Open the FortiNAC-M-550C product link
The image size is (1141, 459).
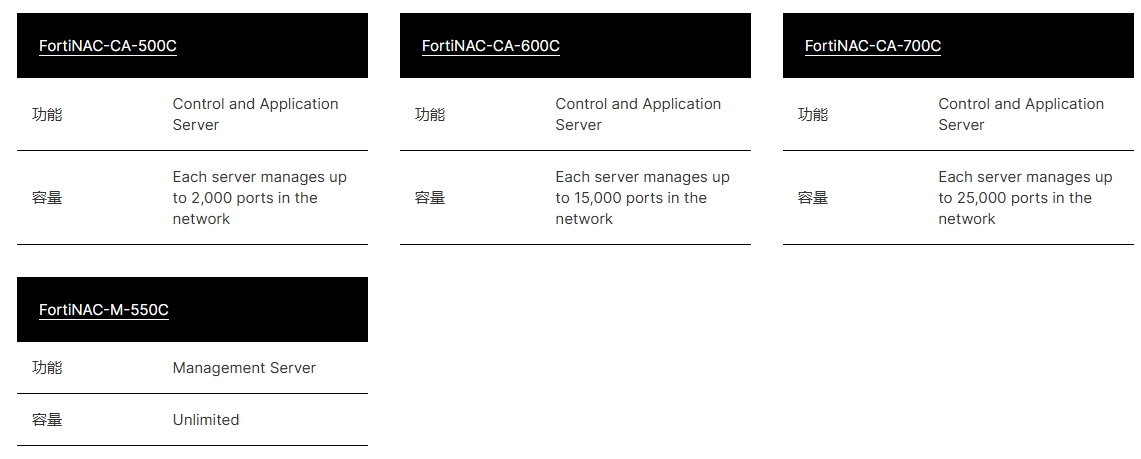(x=103, y=310)
